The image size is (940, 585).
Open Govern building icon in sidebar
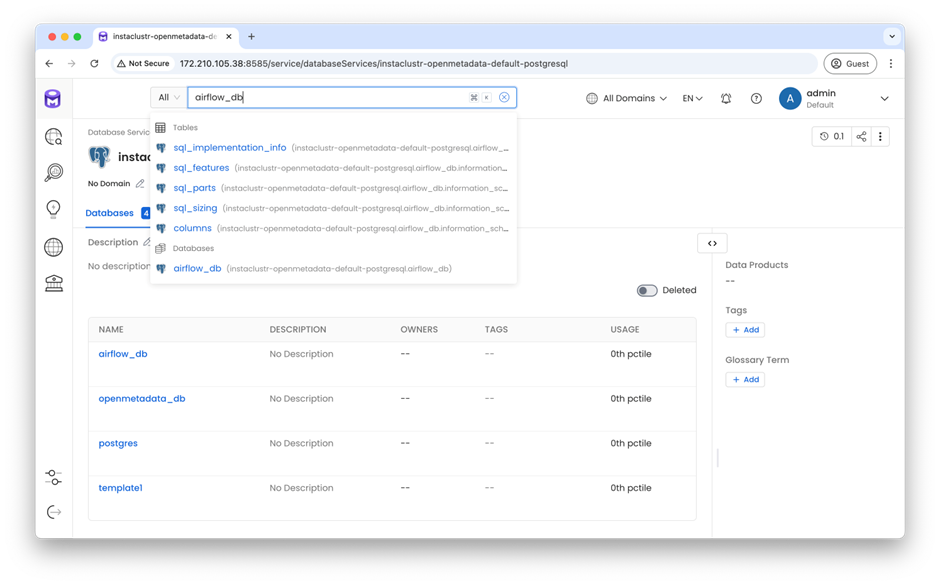coord(53,283)
